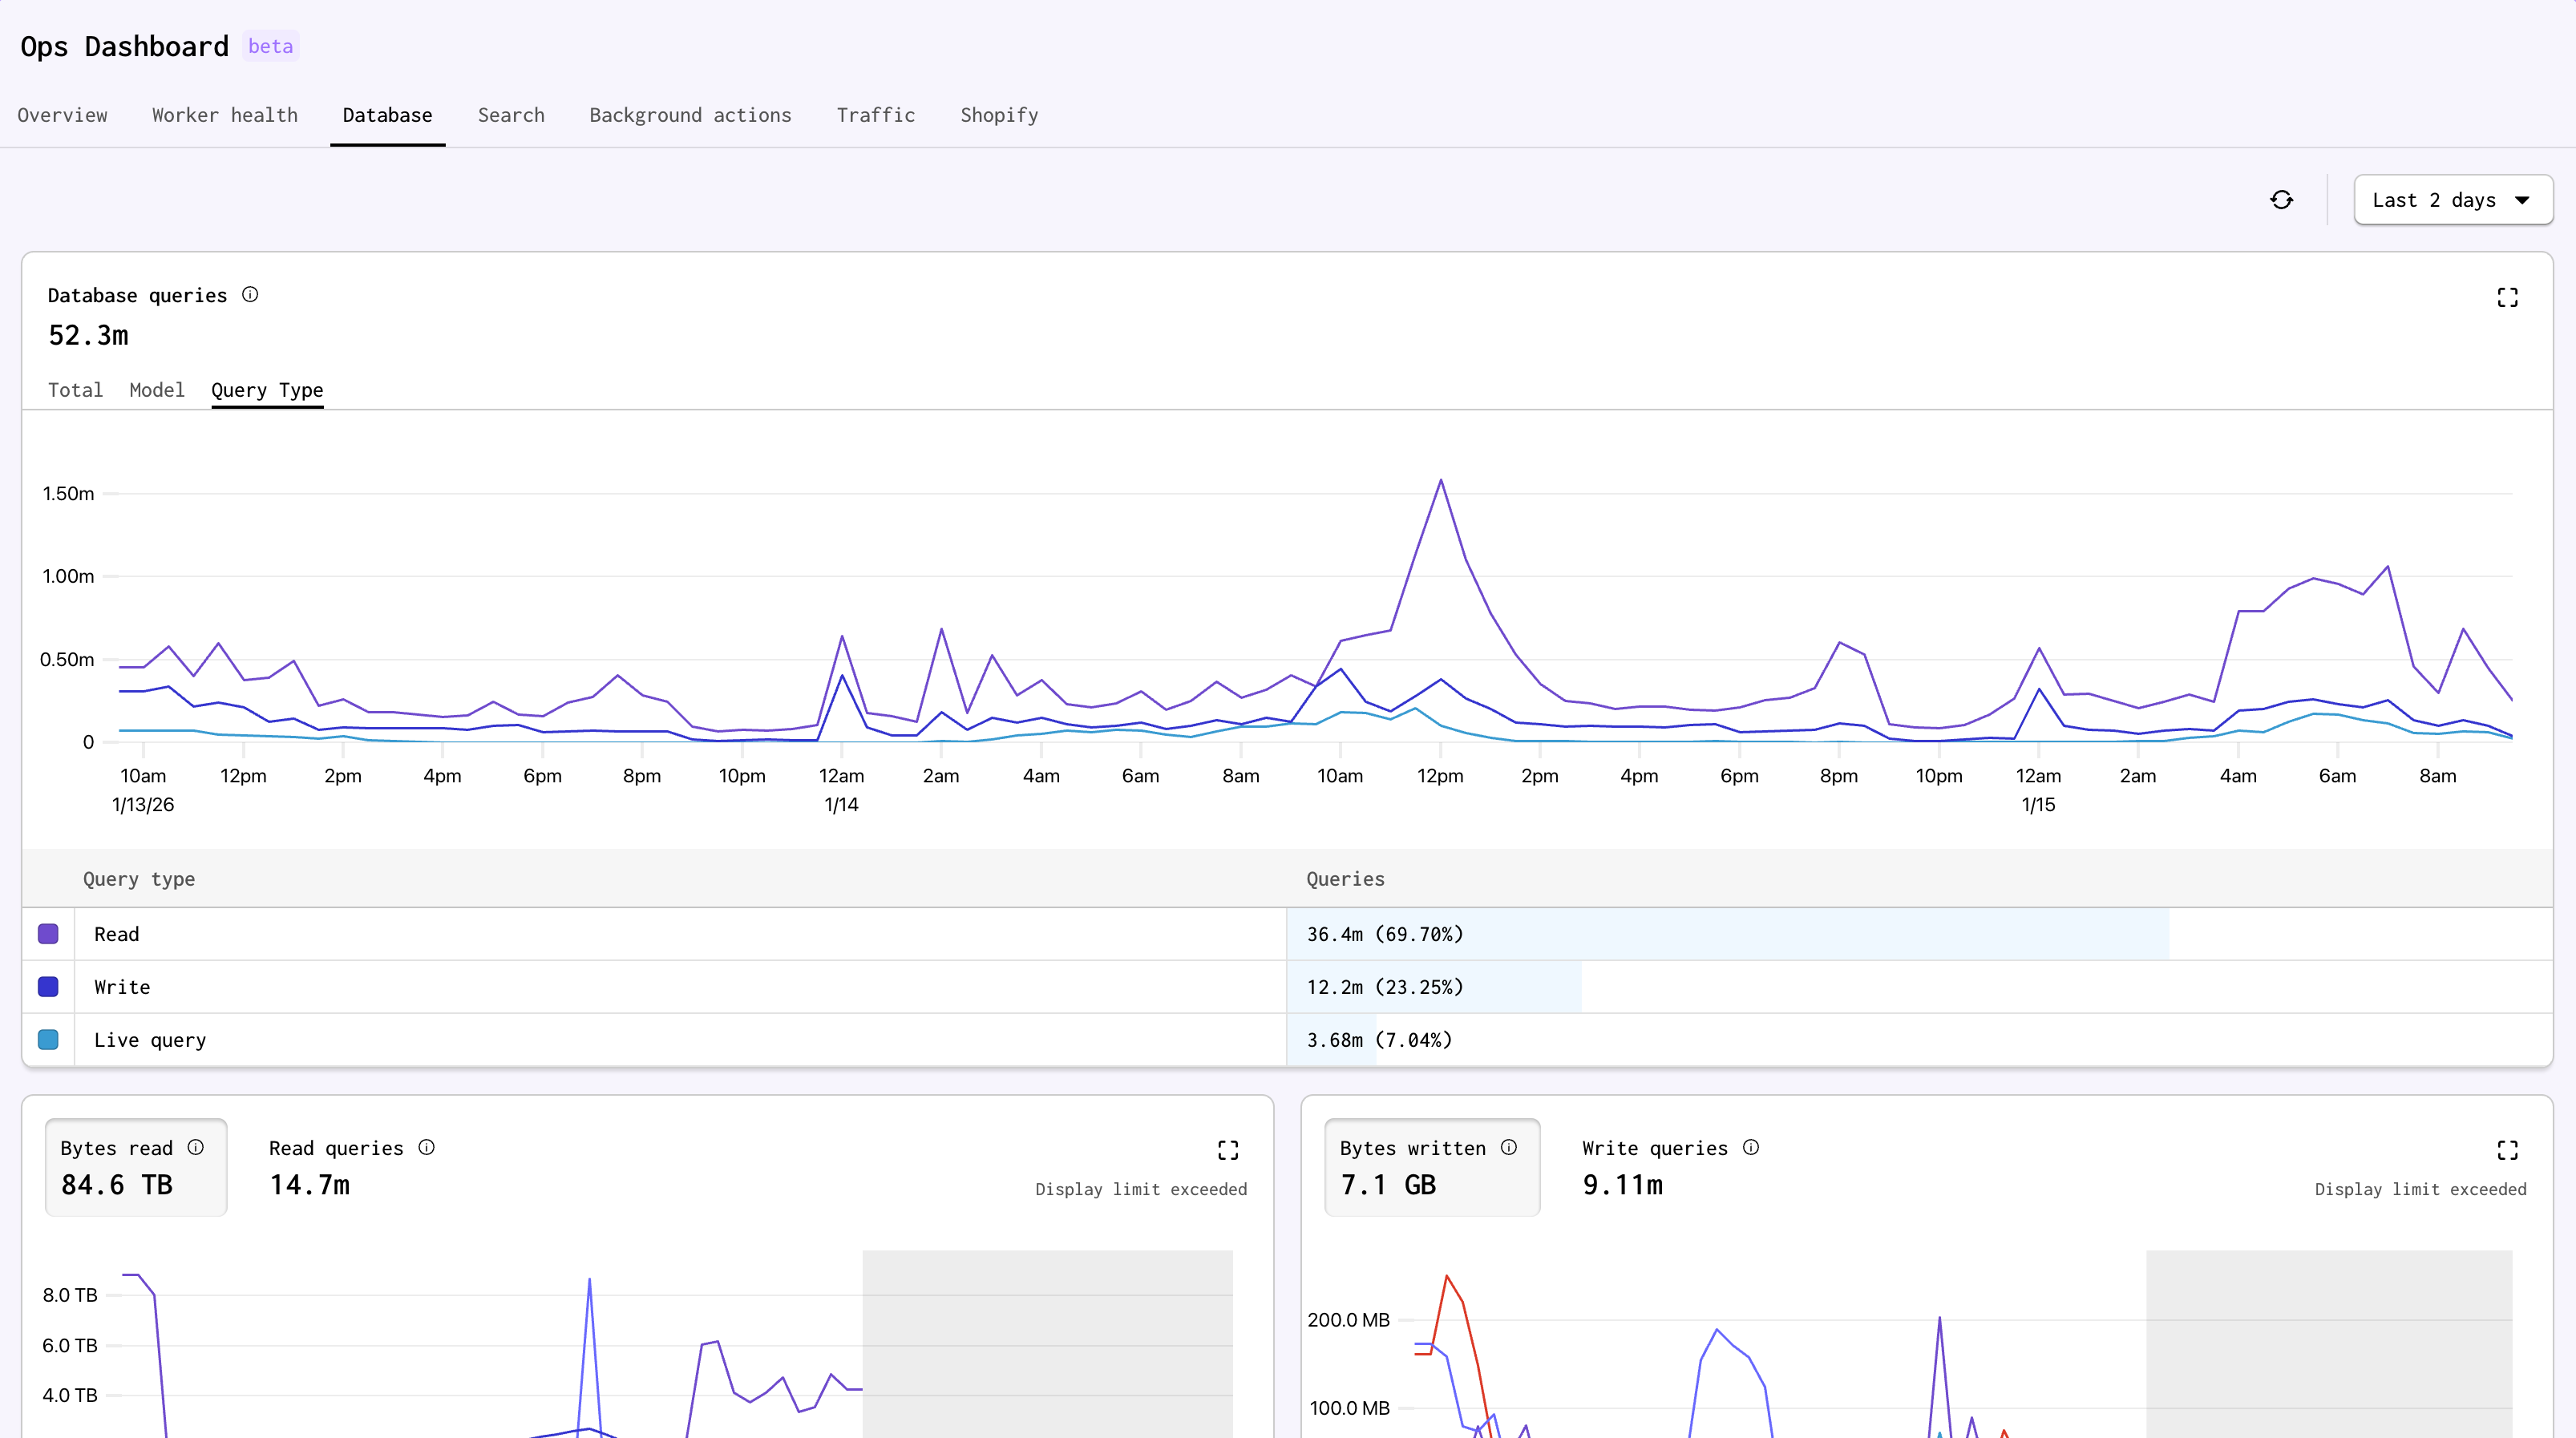Select the Model chart sub-tab
Screen dimensions: 2576x1438
pos(157,390)
